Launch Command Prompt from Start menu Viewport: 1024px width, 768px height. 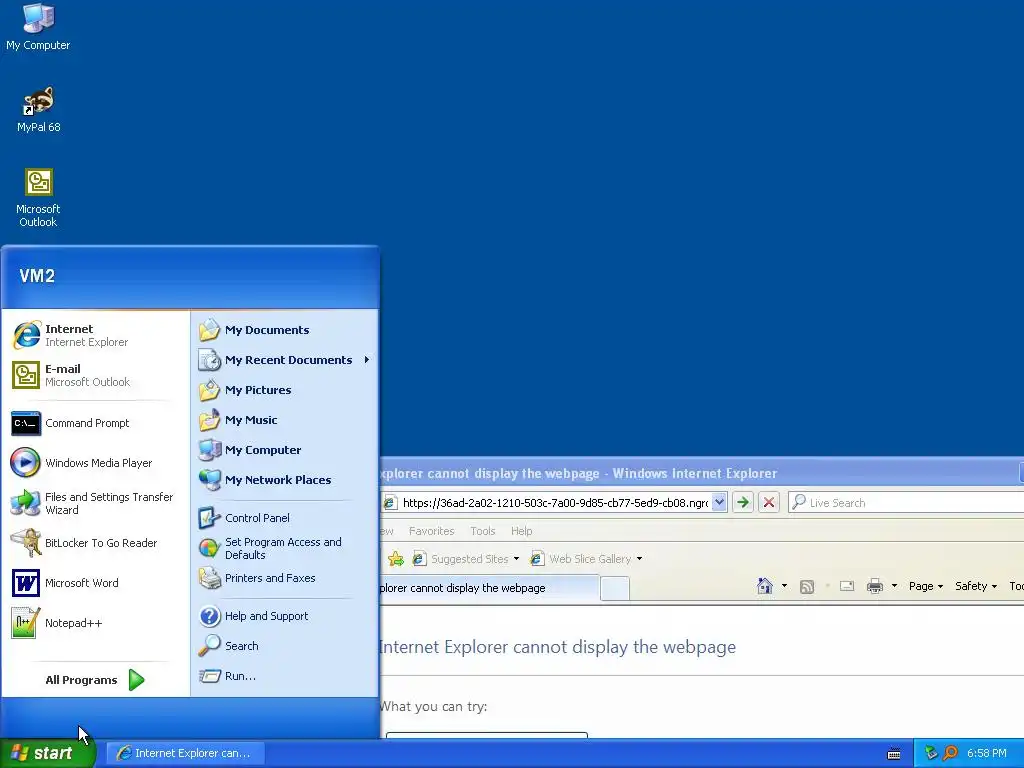point(97,423)
